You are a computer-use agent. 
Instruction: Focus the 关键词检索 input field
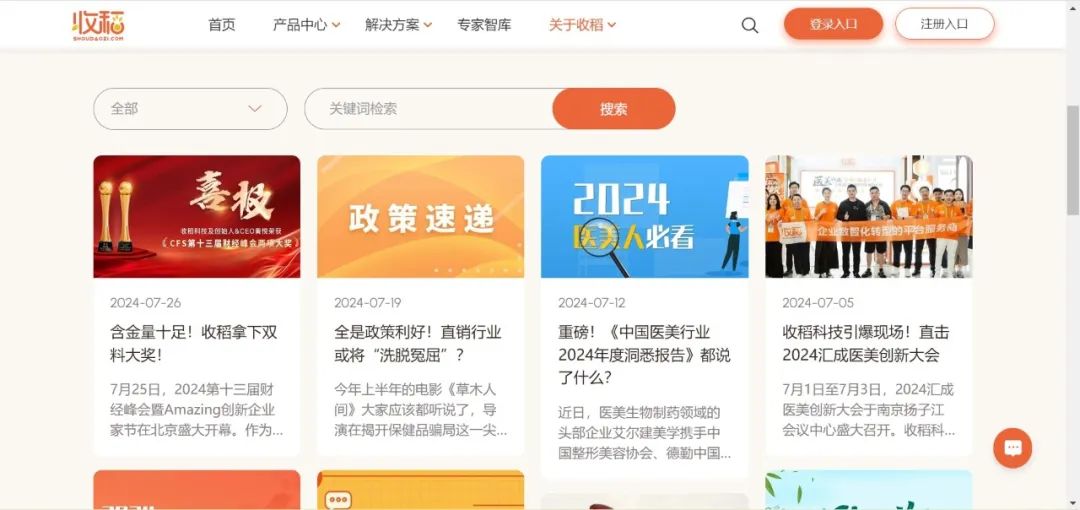[x=429, y=109]
